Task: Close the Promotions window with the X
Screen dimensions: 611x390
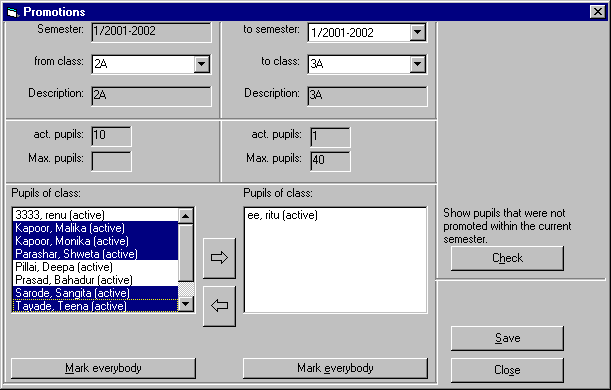Action: click(x=597, y=12)
